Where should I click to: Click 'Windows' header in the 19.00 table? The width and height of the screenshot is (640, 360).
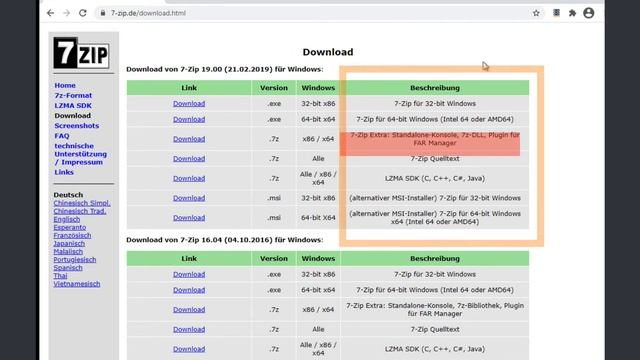(x=318, y=88)
